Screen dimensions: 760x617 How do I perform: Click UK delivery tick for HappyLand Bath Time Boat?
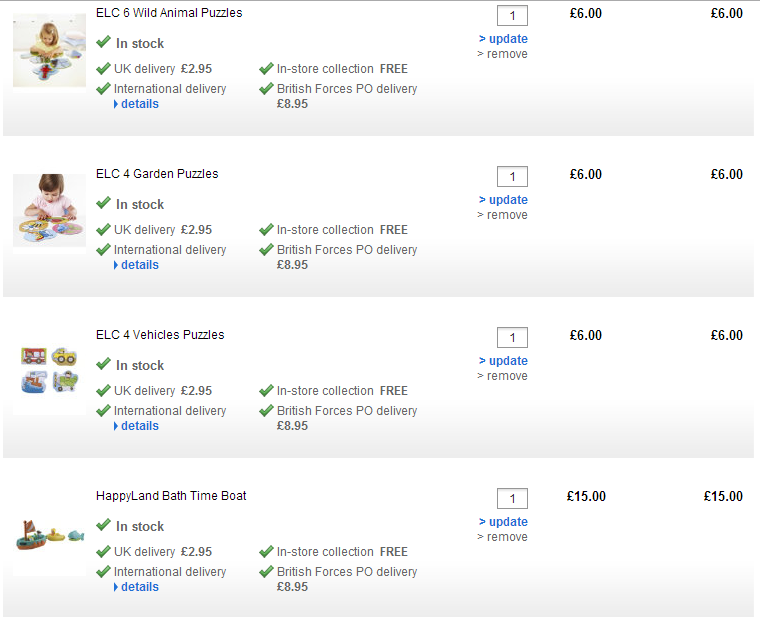103,551
